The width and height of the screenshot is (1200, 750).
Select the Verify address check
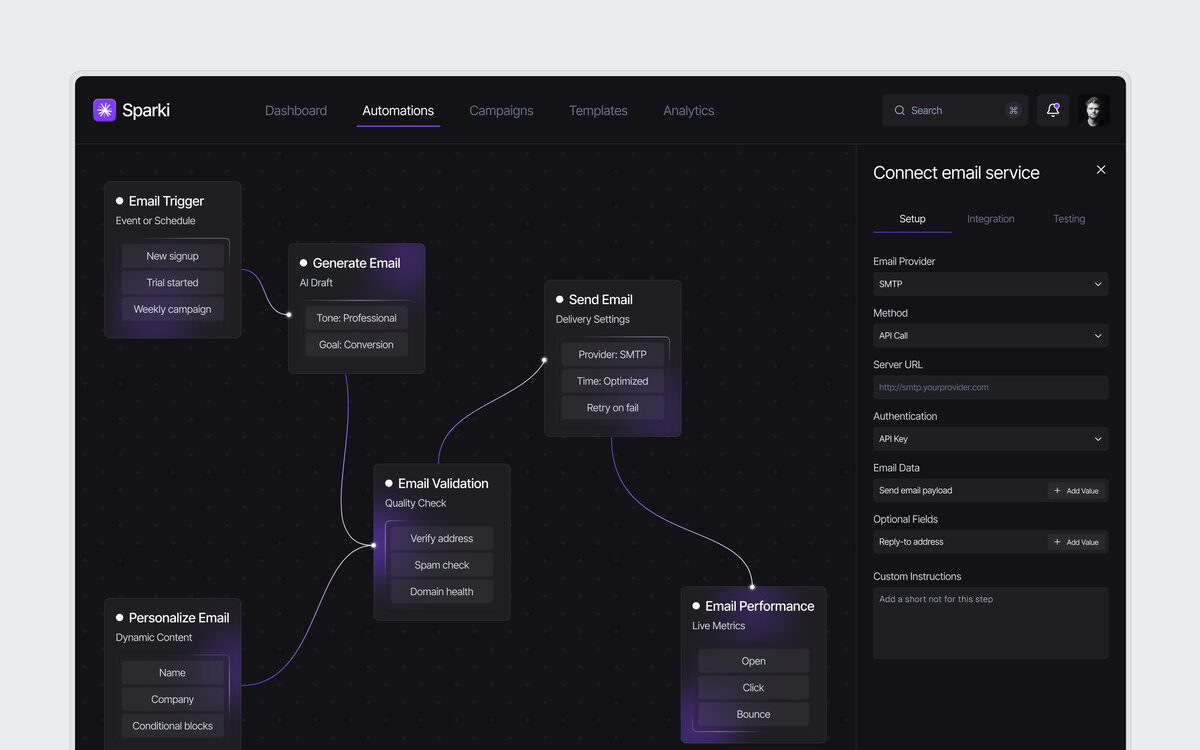(x=441, y=539)
